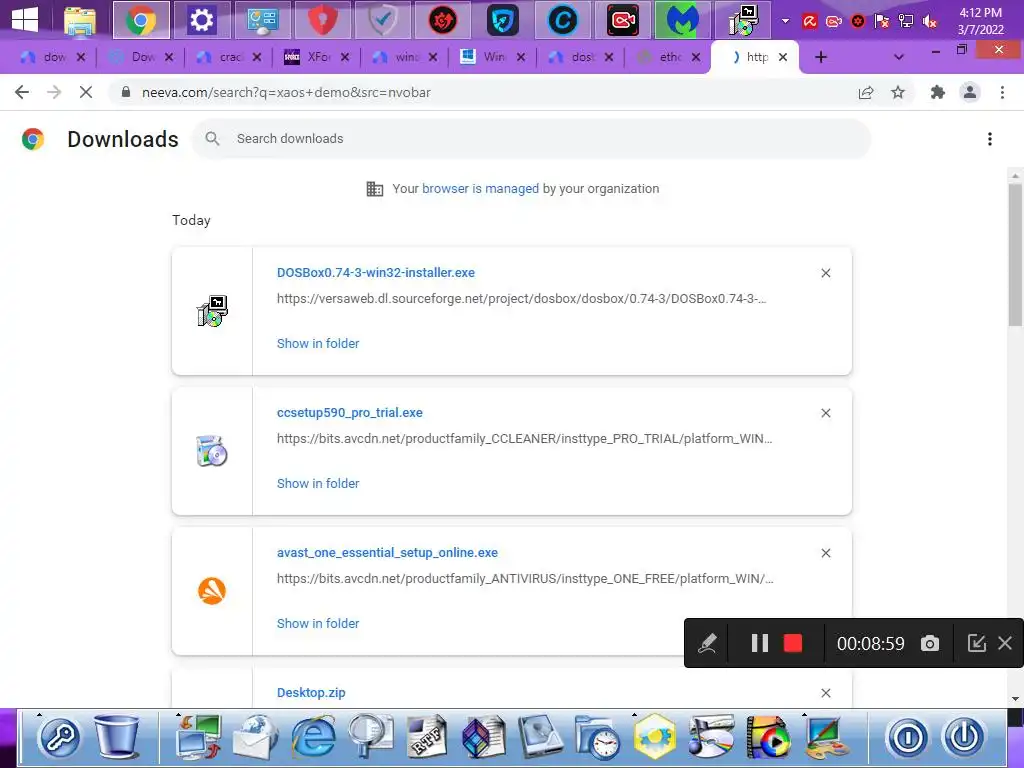
Task: Show ccsetup590_pro_trial.exe in folder
Action: 318,483
